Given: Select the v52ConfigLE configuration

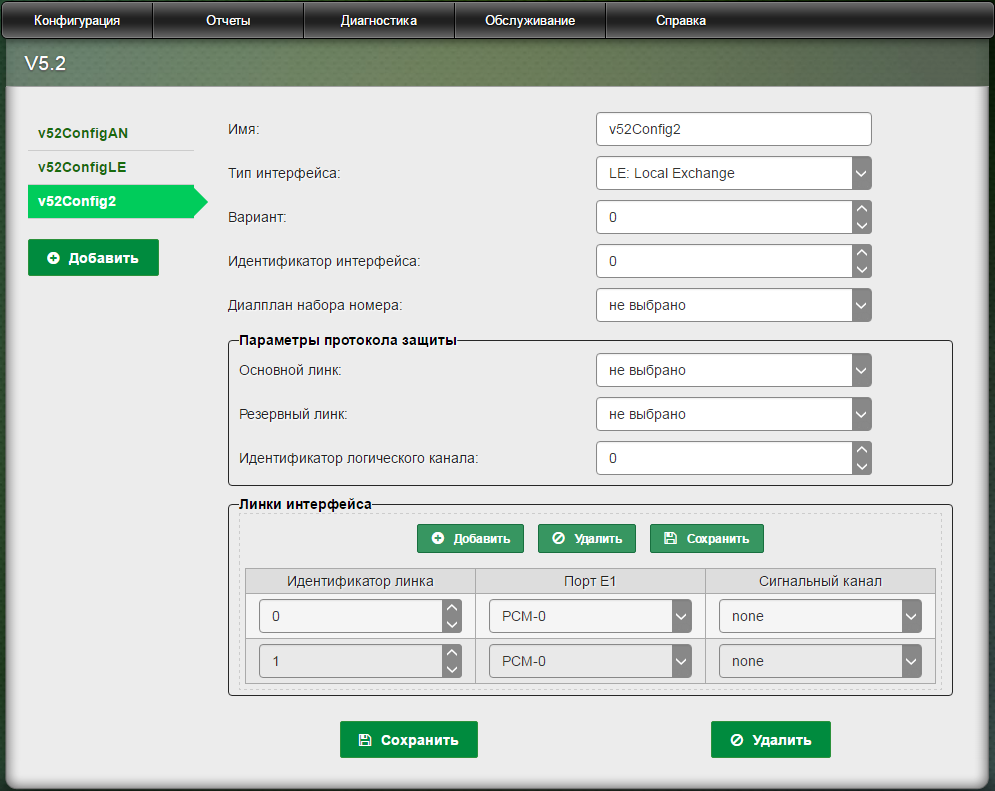Looking at the screenshot, I should (x=110, y=167).
